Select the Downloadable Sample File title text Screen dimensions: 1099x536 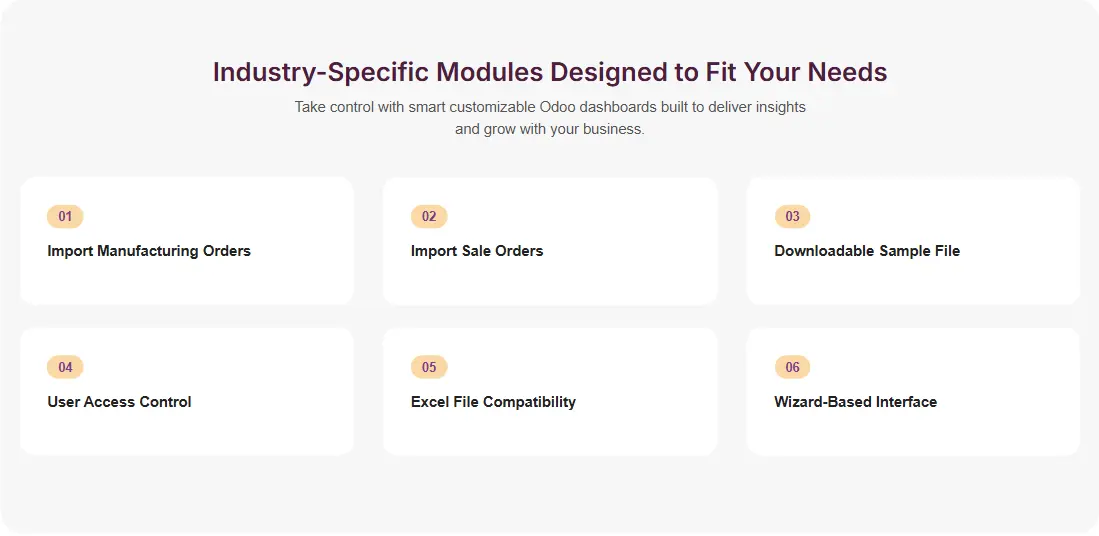pos(867,251)
